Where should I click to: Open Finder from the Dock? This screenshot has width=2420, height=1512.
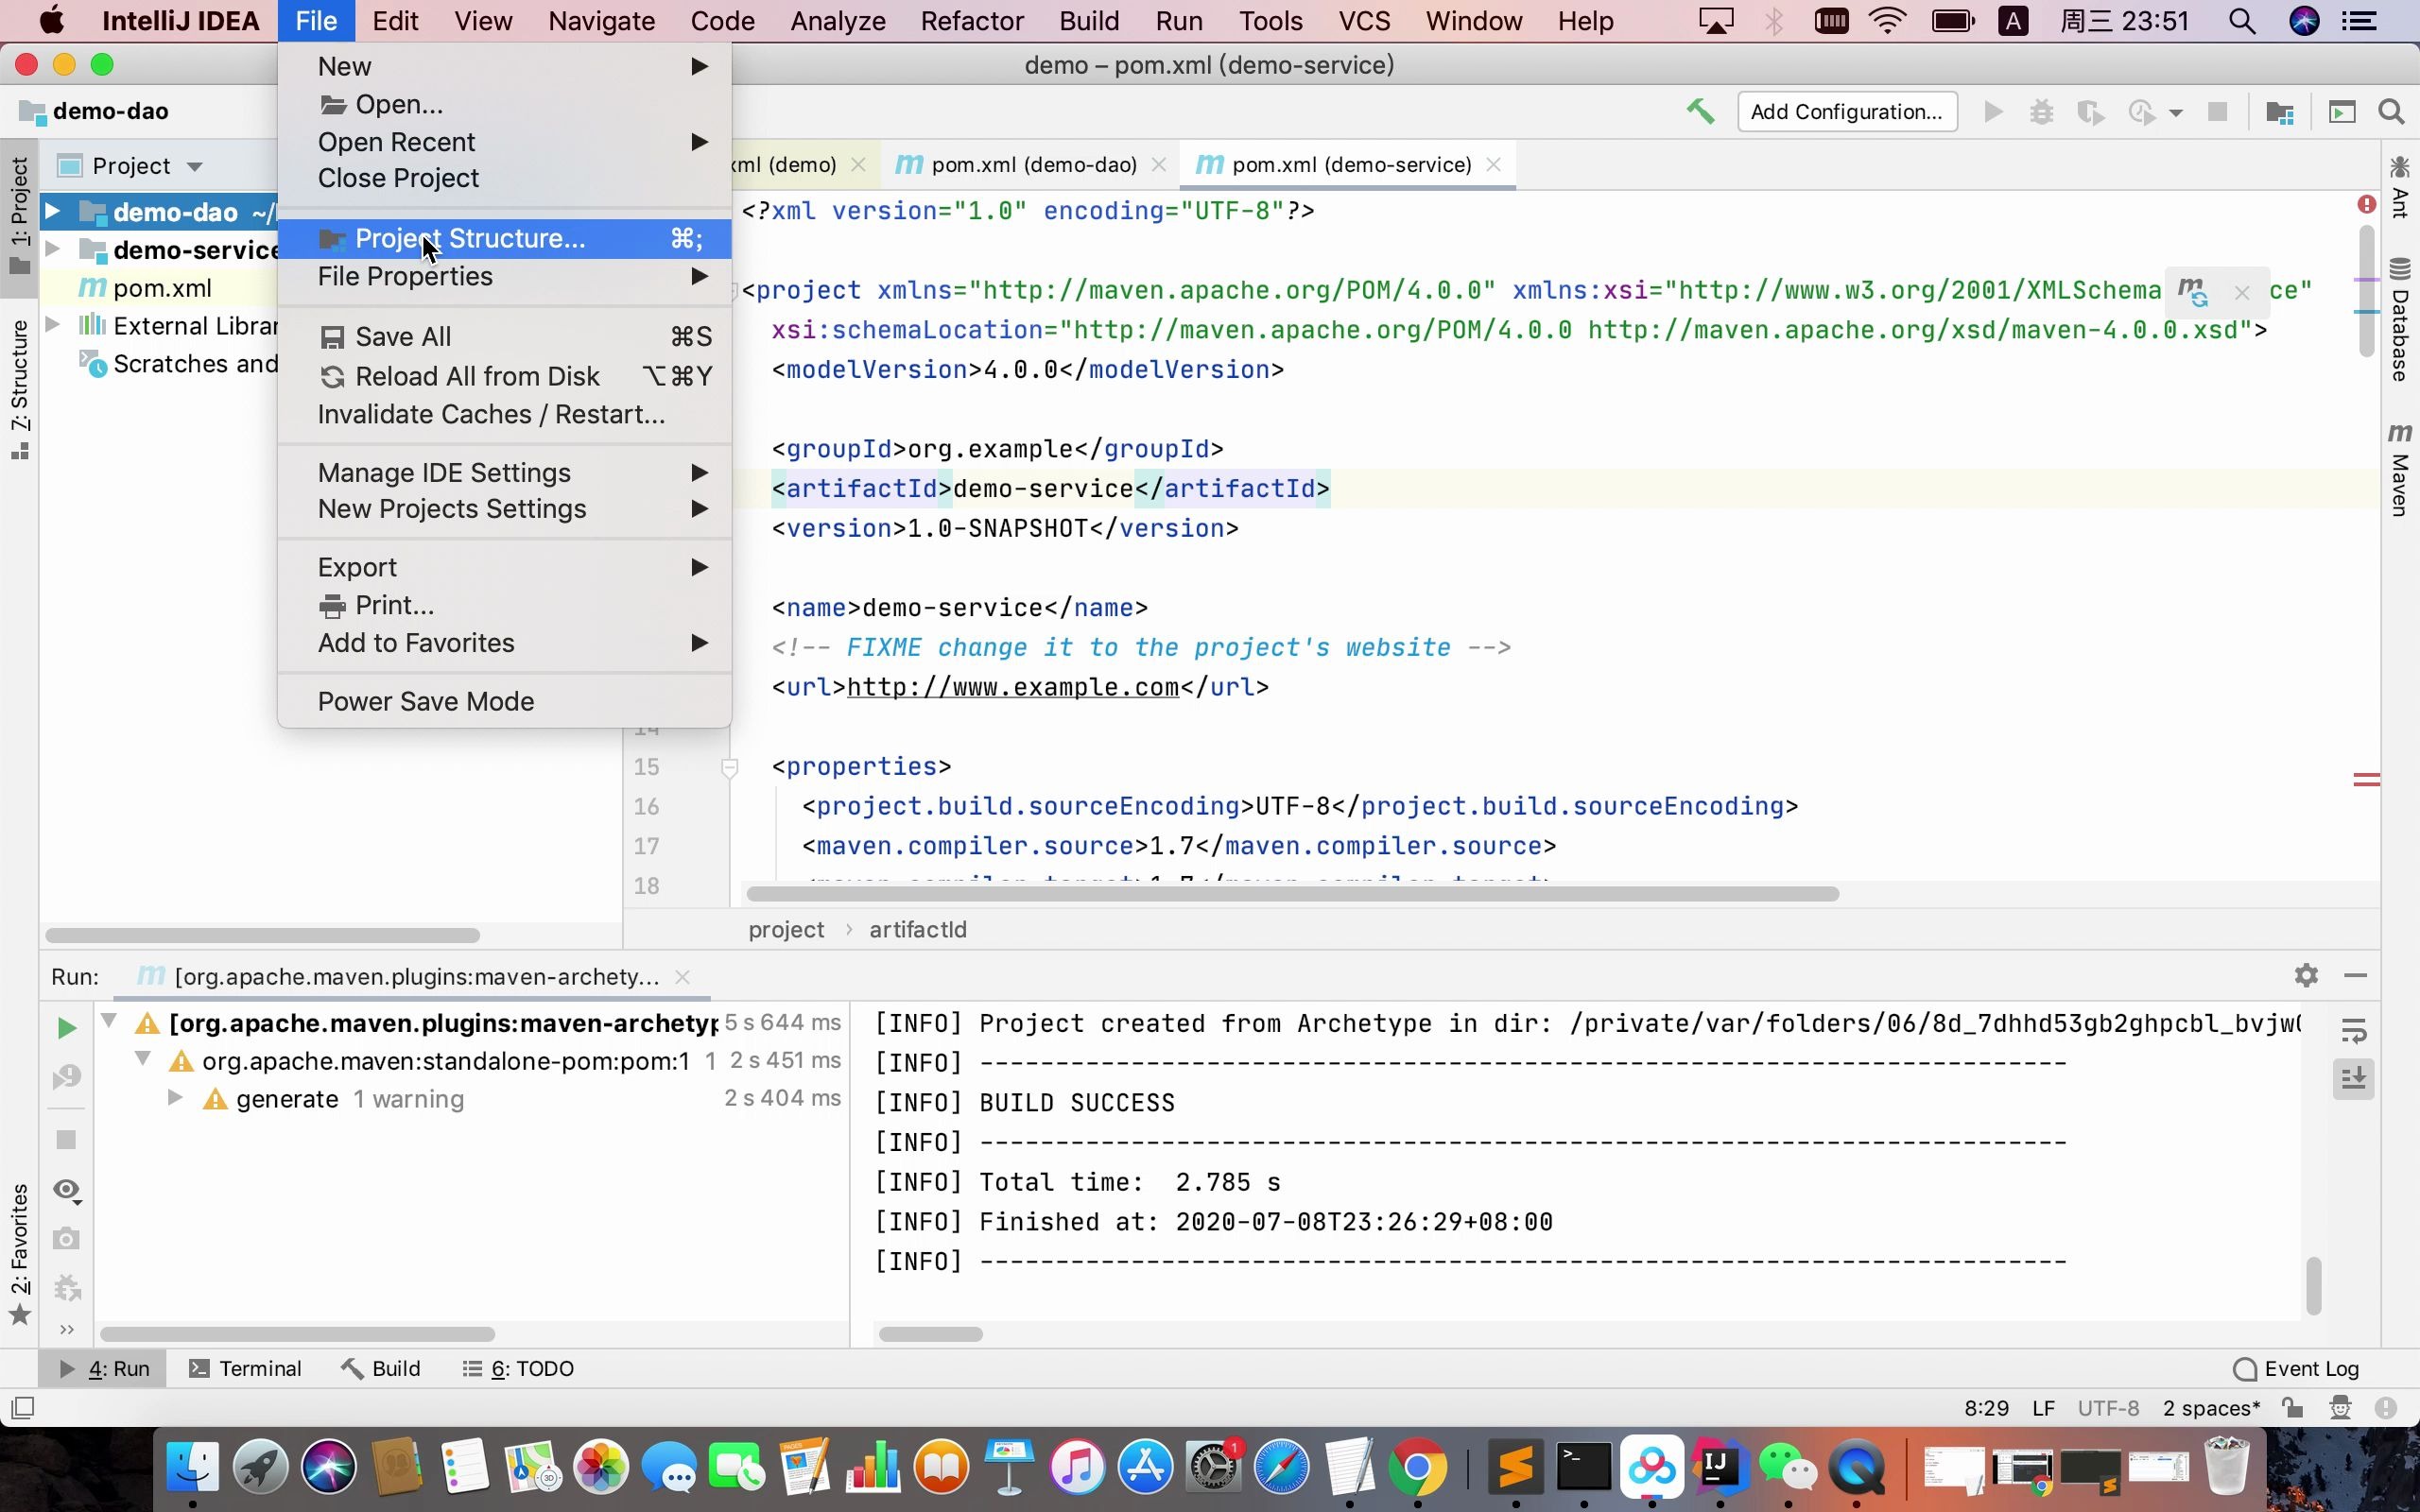tap(191, 1467)
